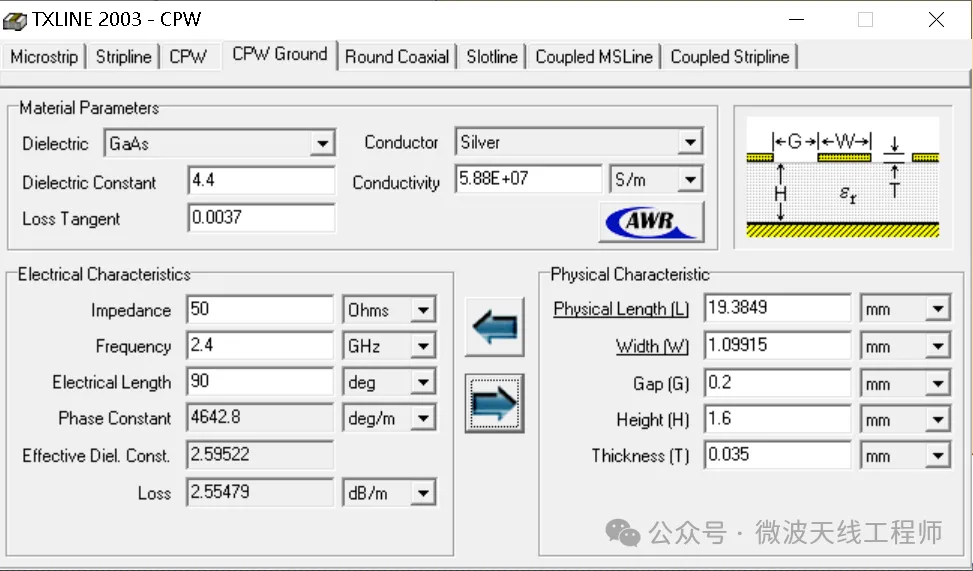Open the Impedance Ohms unit dropdown
The width and height of the screenshot is (973, 571).
tap(423, 310)
